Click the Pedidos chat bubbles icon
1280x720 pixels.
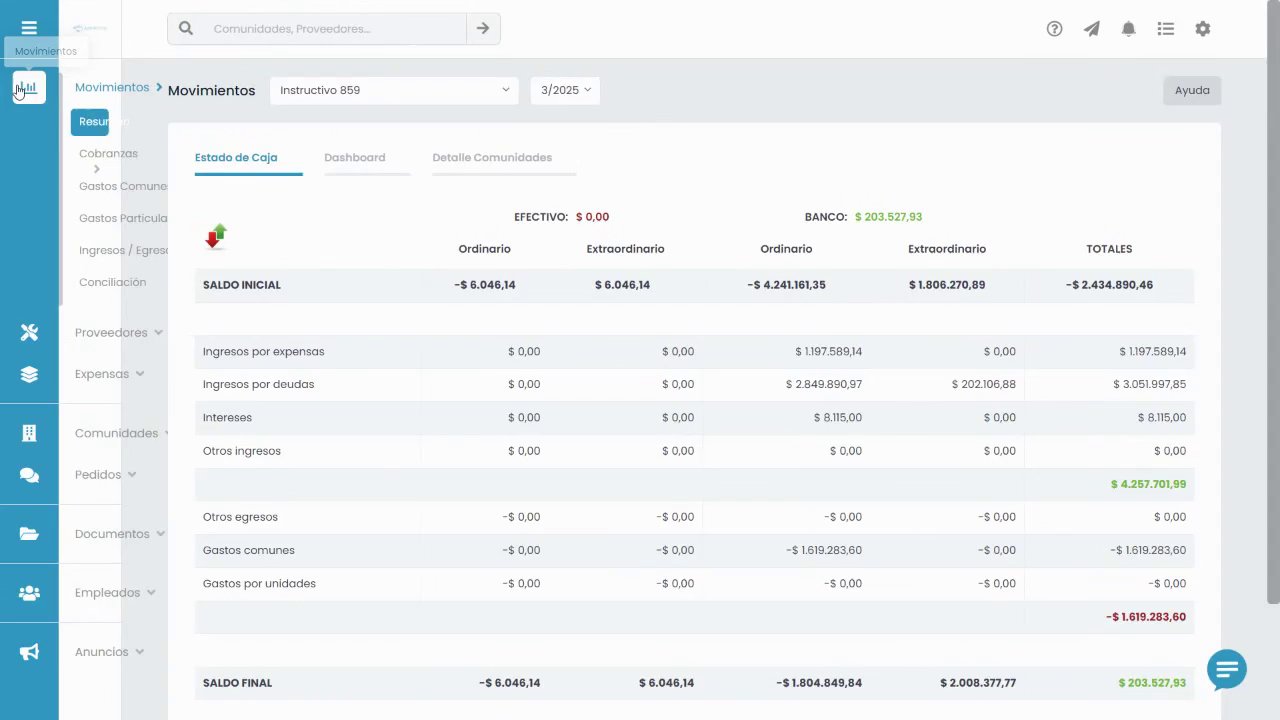point(29,475)
